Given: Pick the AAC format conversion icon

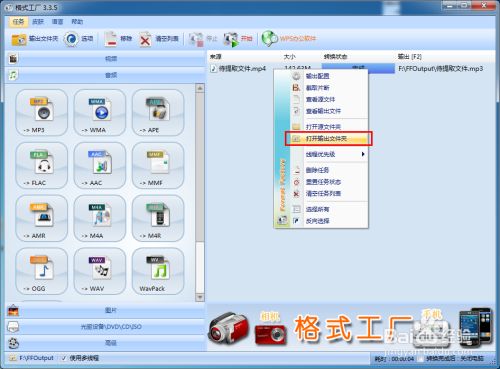Looking at the screenshot, I should coord(100,165).
